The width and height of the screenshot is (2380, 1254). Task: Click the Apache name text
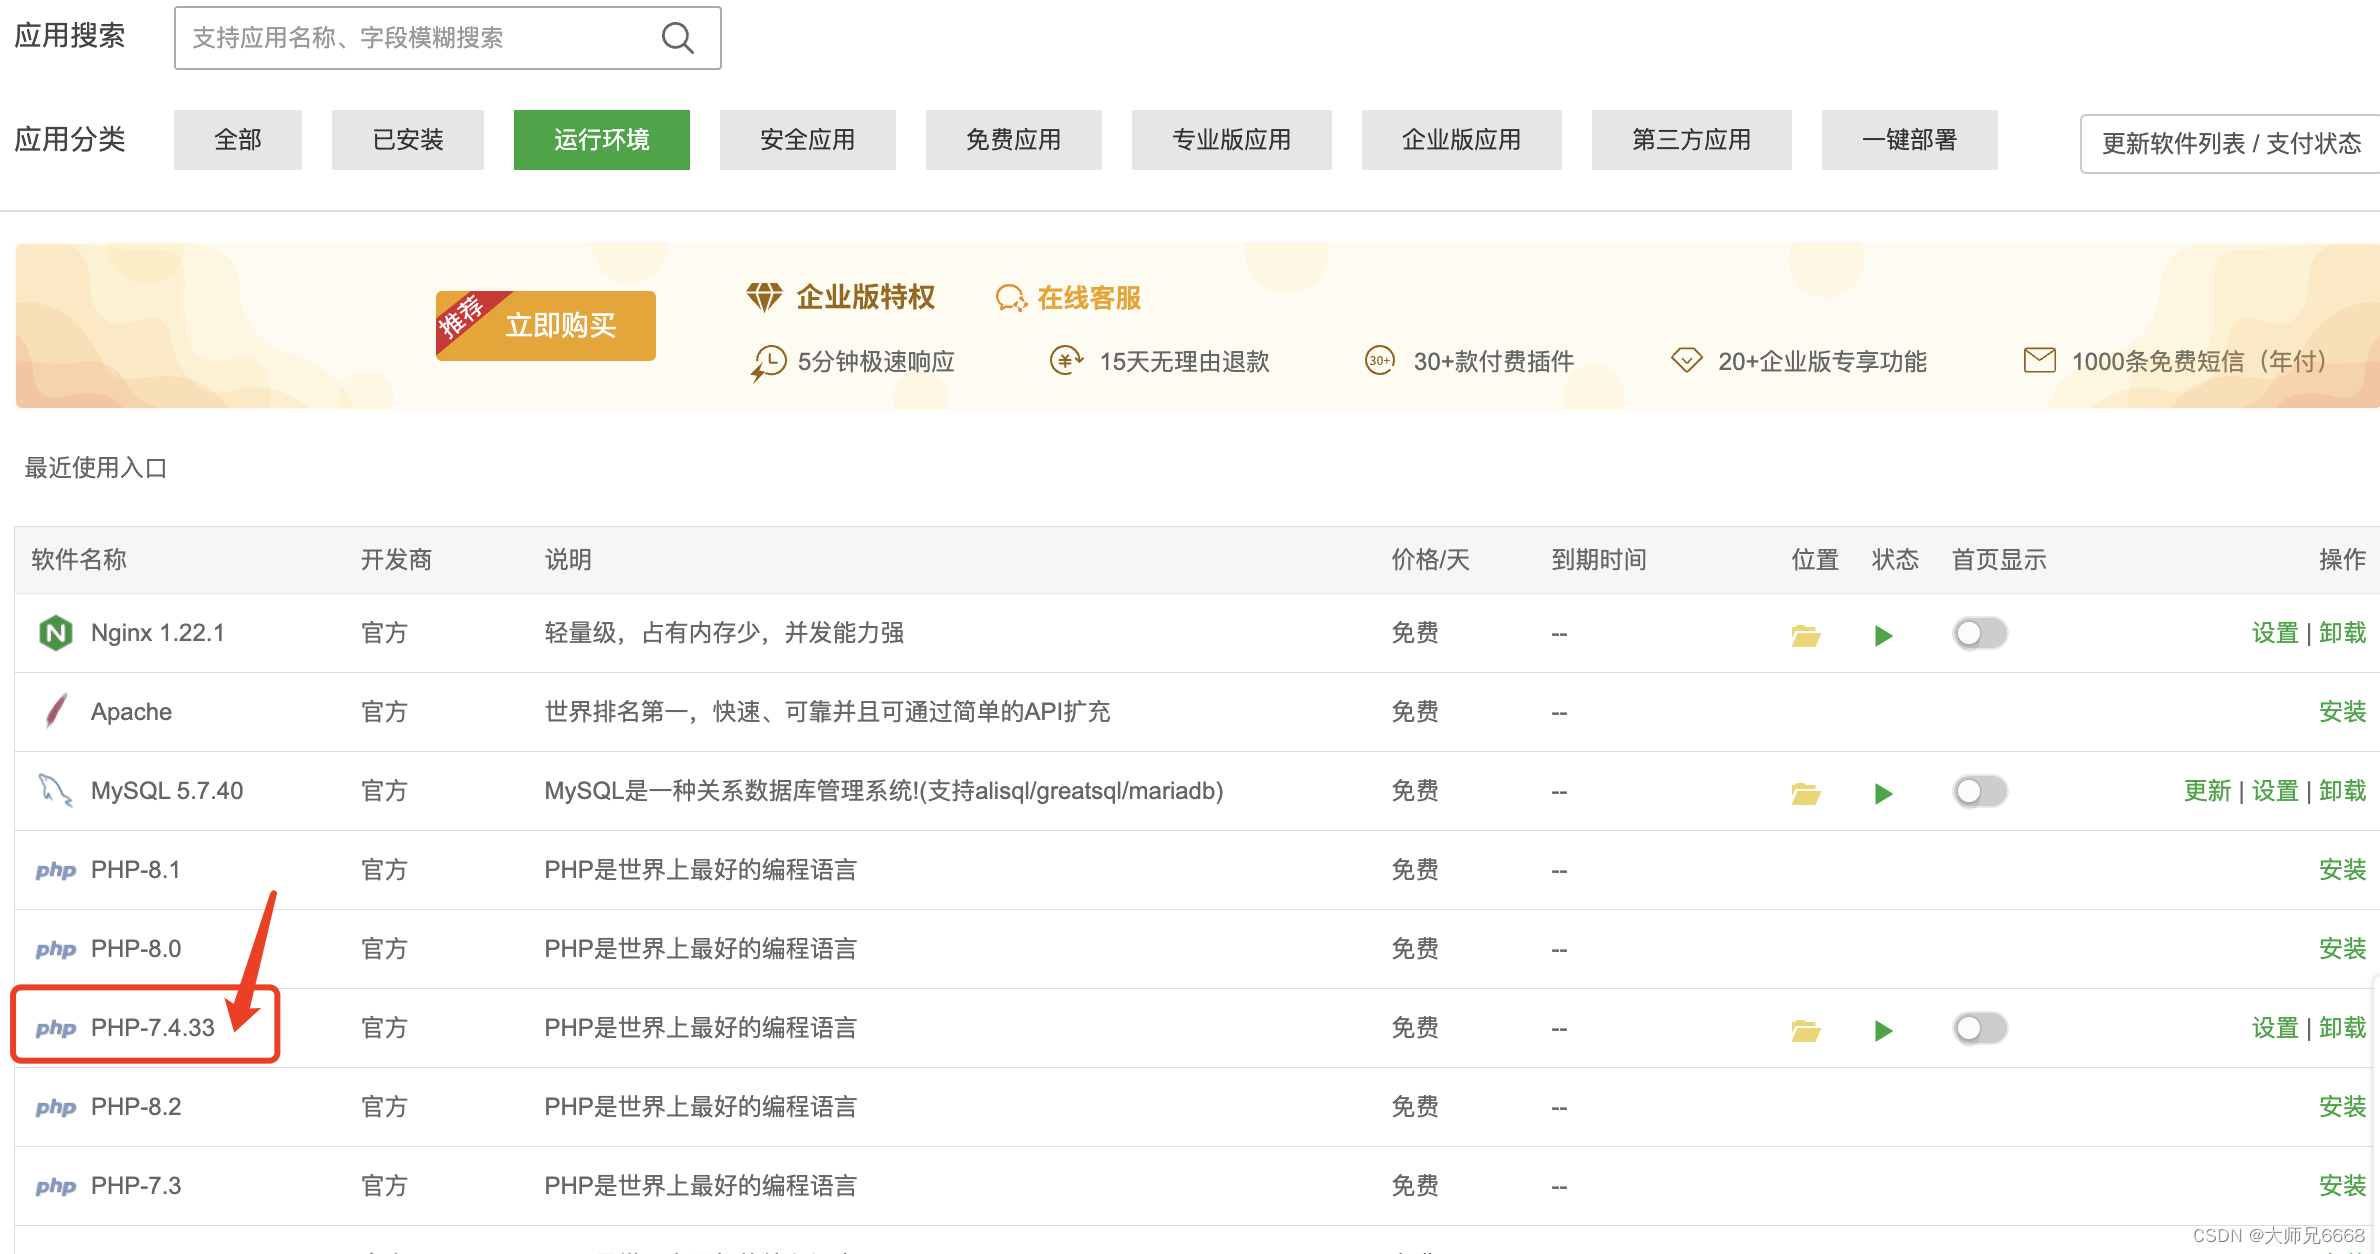(131, 712)
